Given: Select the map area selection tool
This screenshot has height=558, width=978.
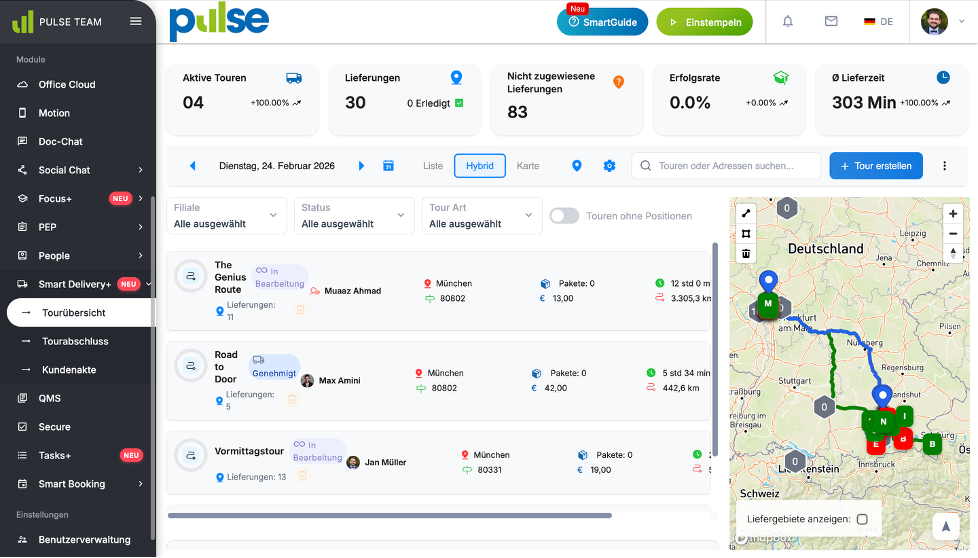Looking at the screenshot, I should 746,234.
